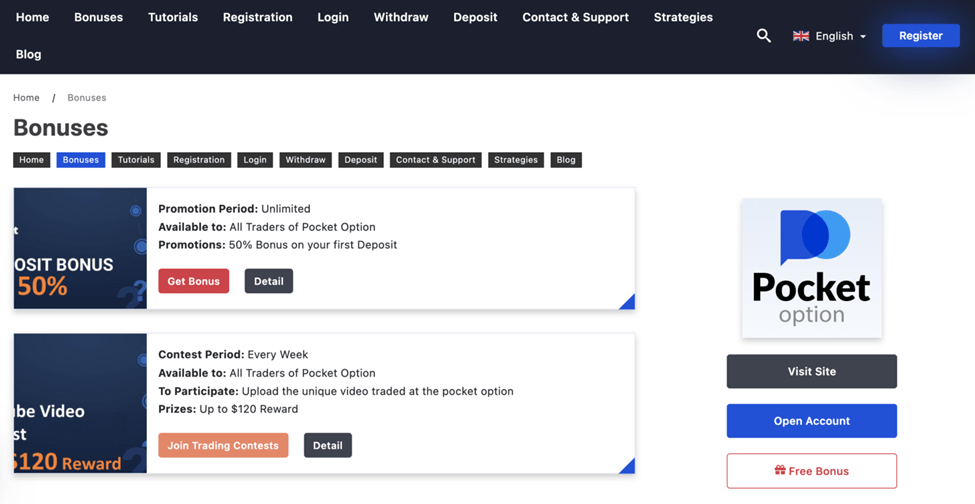Viewport: 975px width, 504px height.
Task: Open Strategies in top navigation bar
Action: pyautogui.click(x=683, y=17)
